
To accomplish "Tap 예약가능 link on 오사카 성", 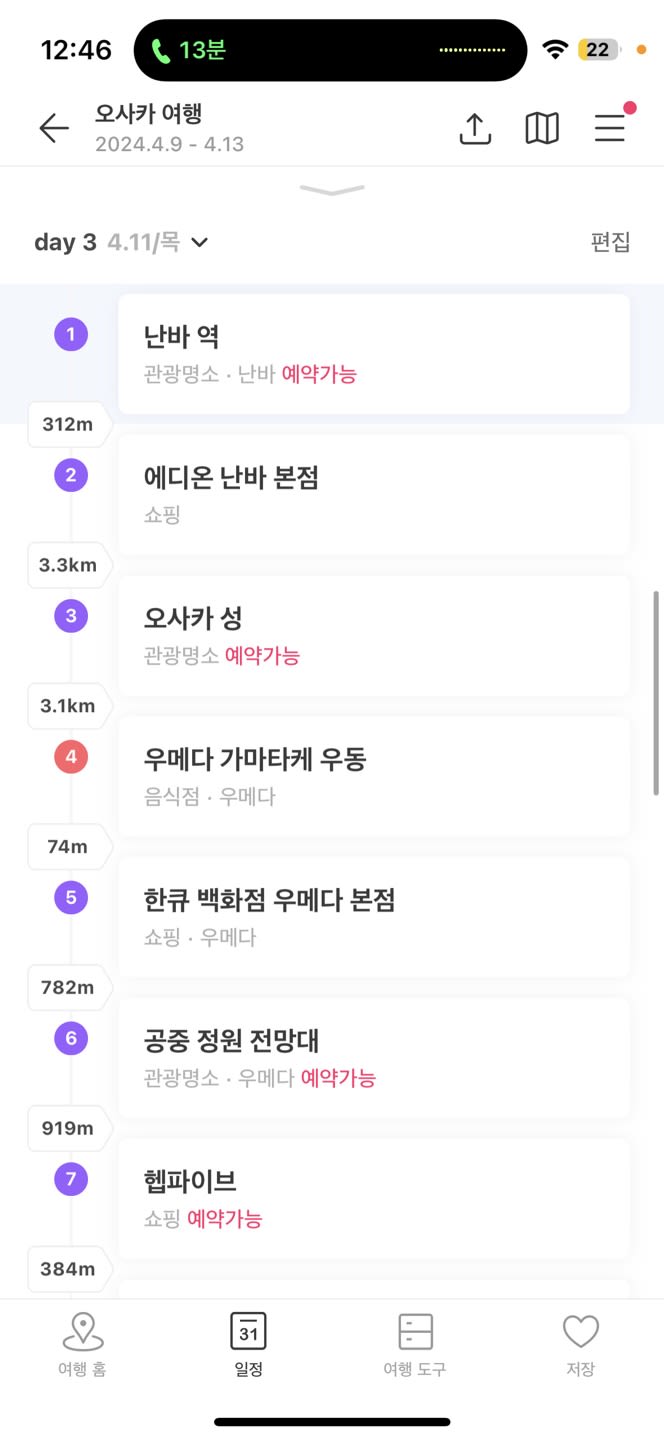I will pos(262,656).
